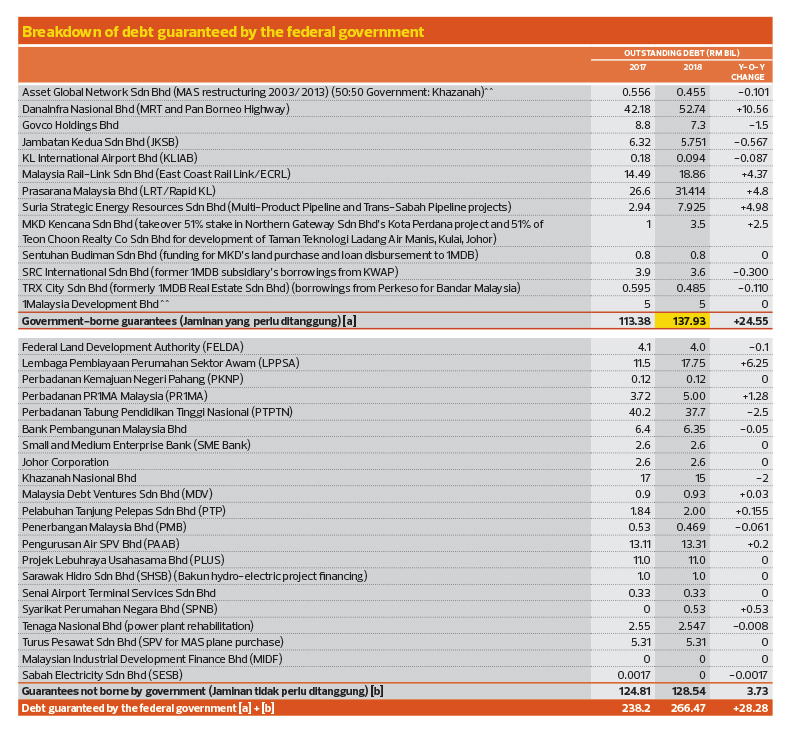800x736 pixels.
Task: Select PMB's 2018 value "0.469"
Action: tap(691, 527)
